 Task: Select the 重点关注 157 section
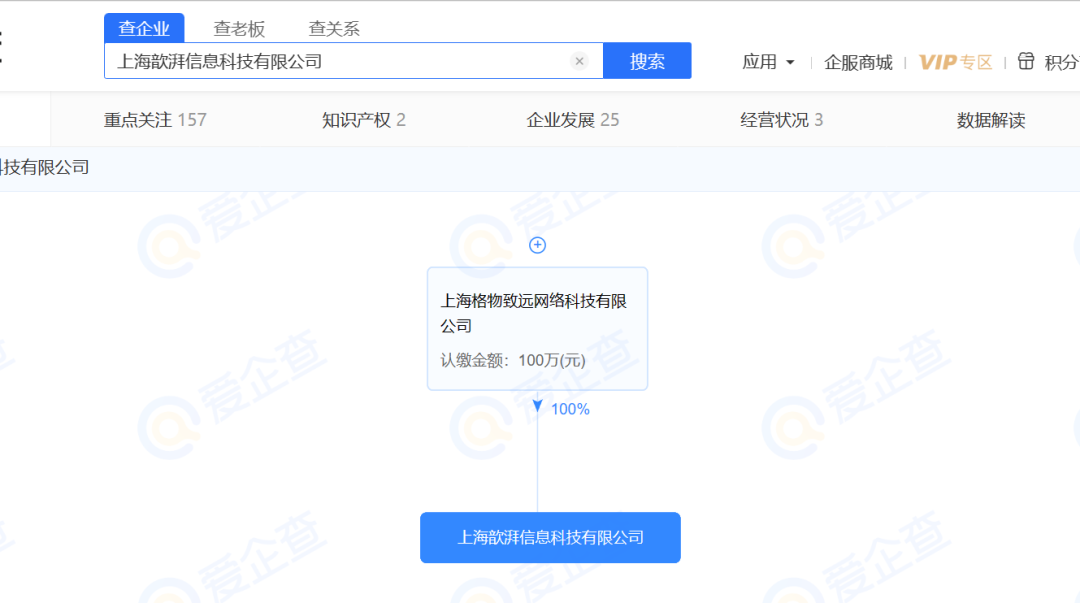pos(155,120)
